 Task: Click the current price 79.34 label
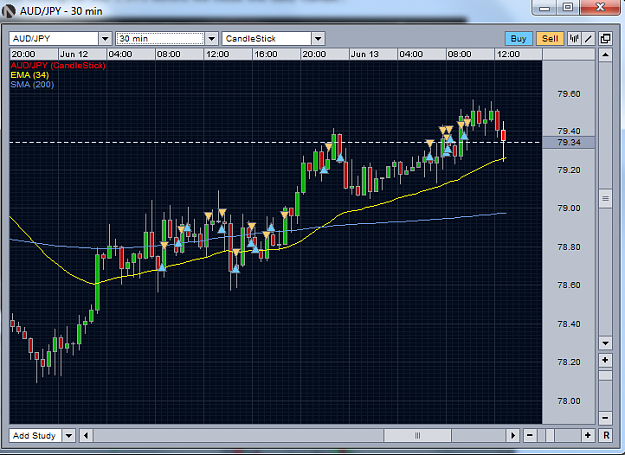click(569, 142)
